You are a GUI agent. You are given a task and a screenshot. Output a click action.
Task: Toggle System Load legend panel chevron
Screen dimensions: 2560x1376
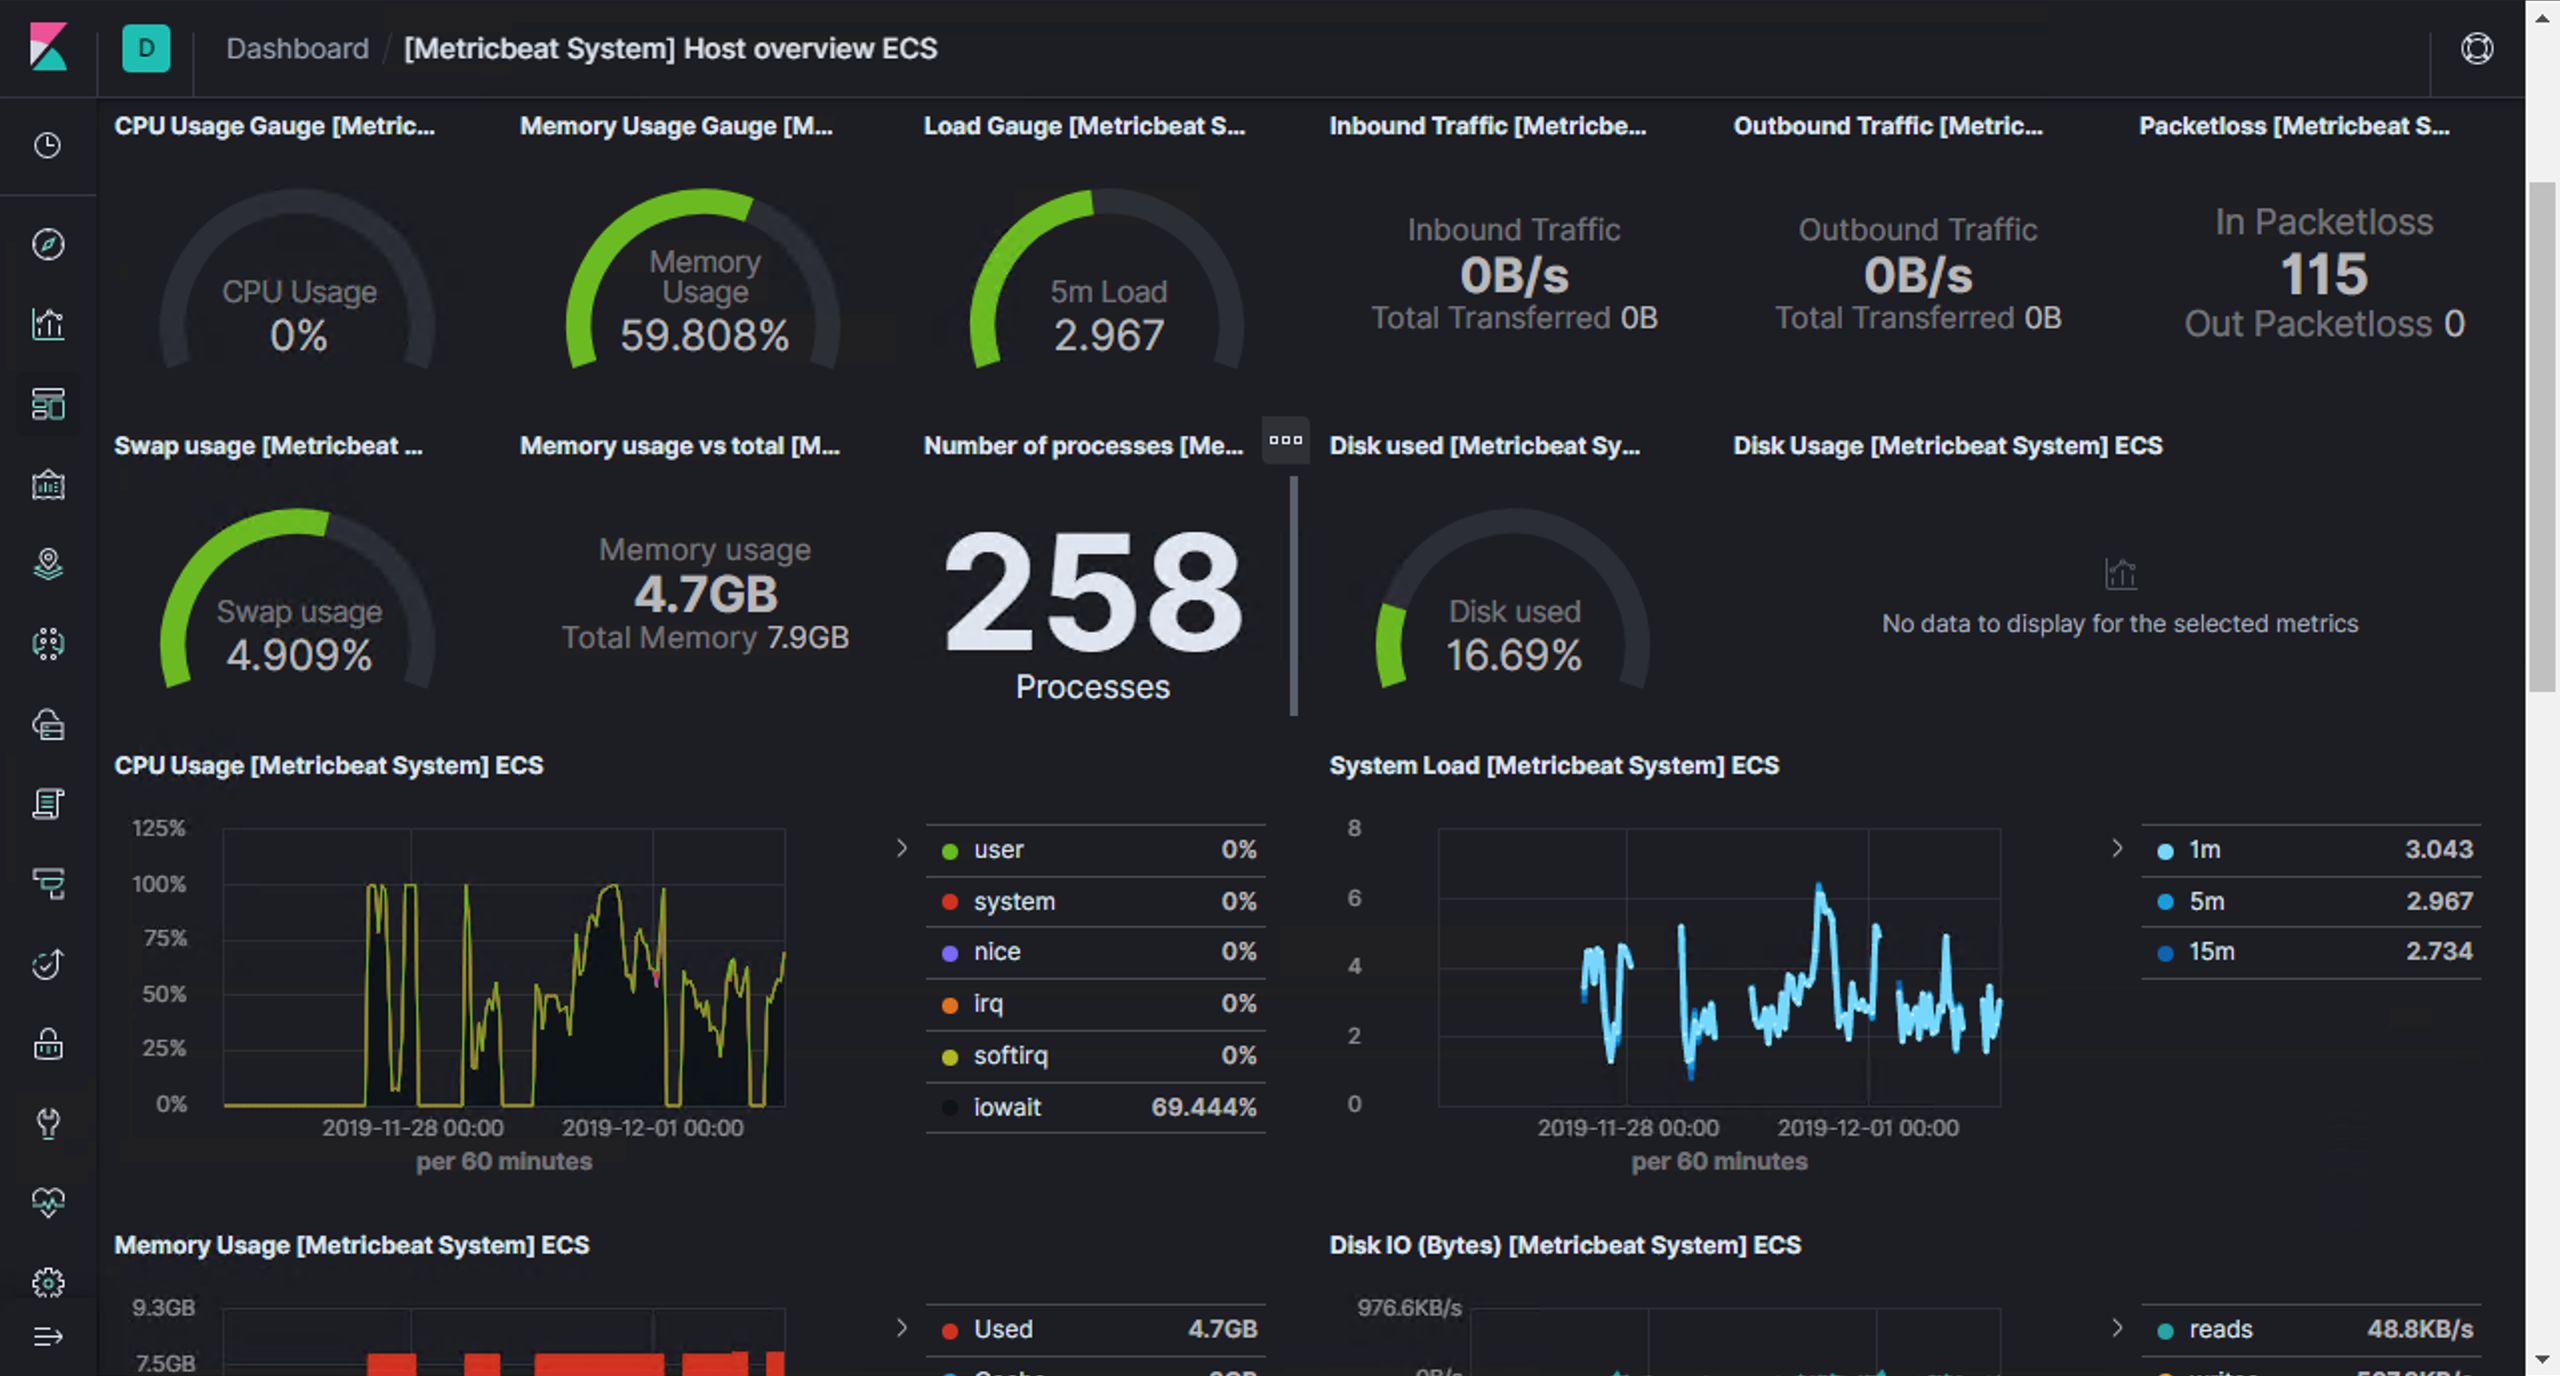coord(2116,848)
